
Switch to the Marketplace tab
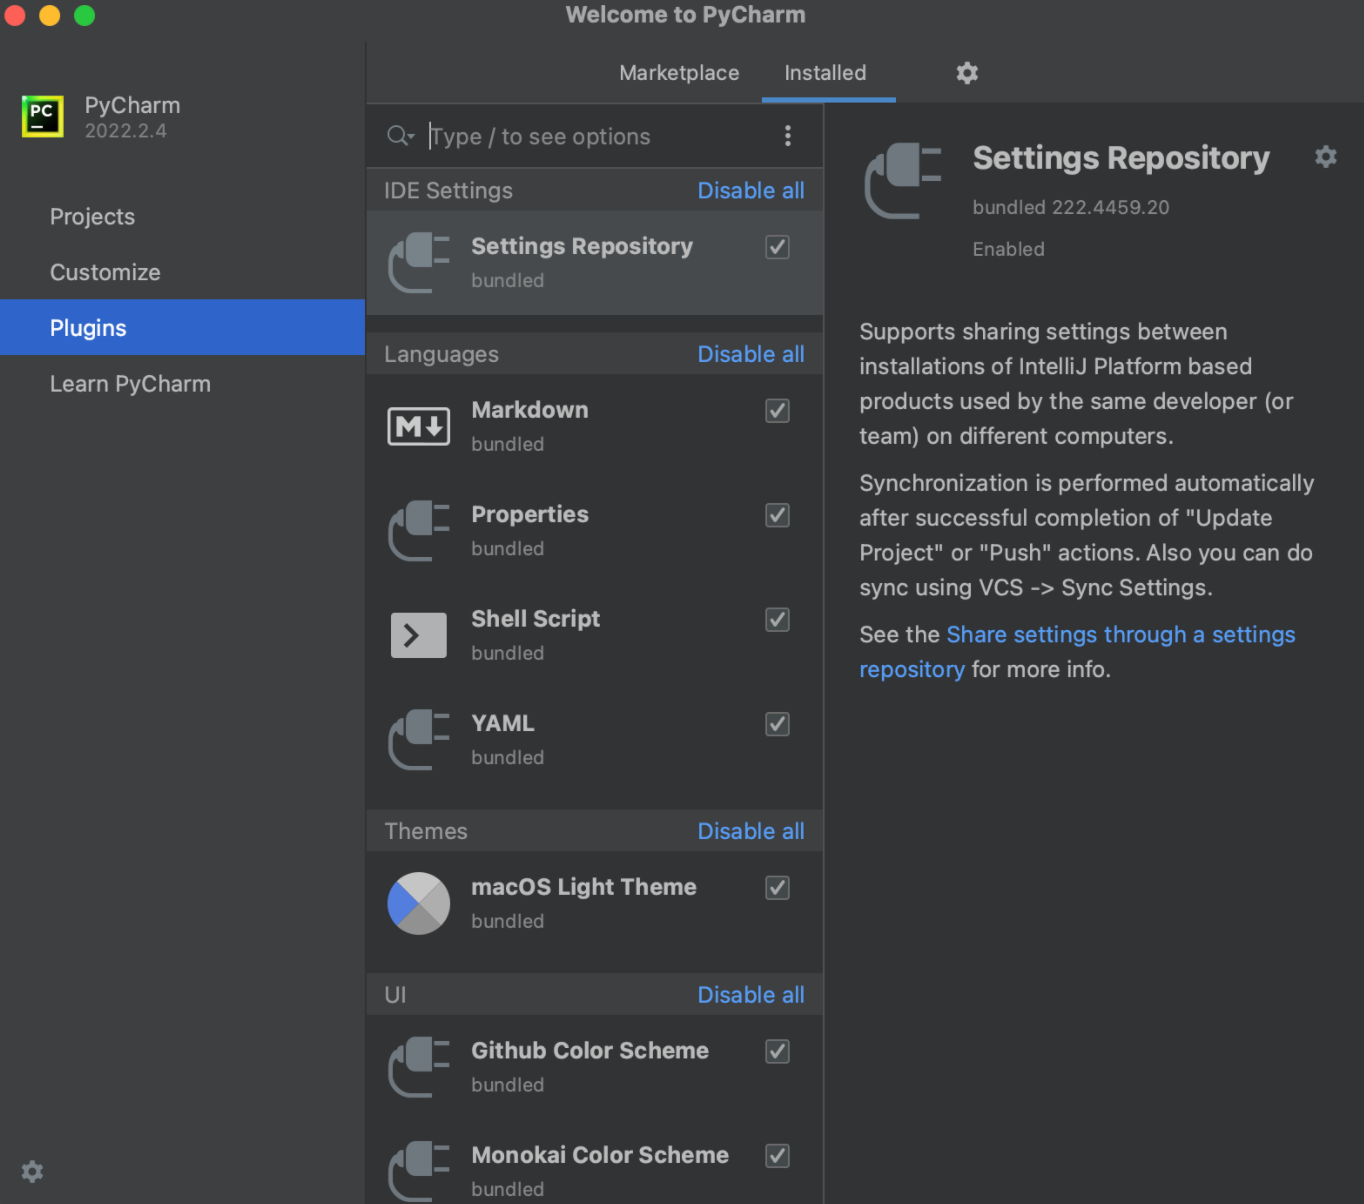click(679, 73)
